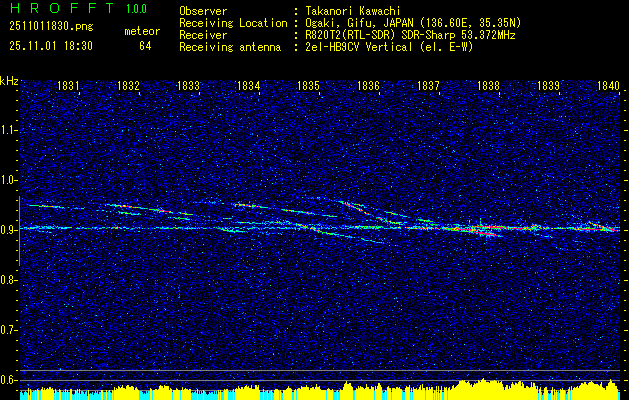Click the R820T2(RTL-SDR) SDR-Sharp 53.372MHz text
Image resolution: width=629 pixels, height=400 pixels.
pos(410,35)
